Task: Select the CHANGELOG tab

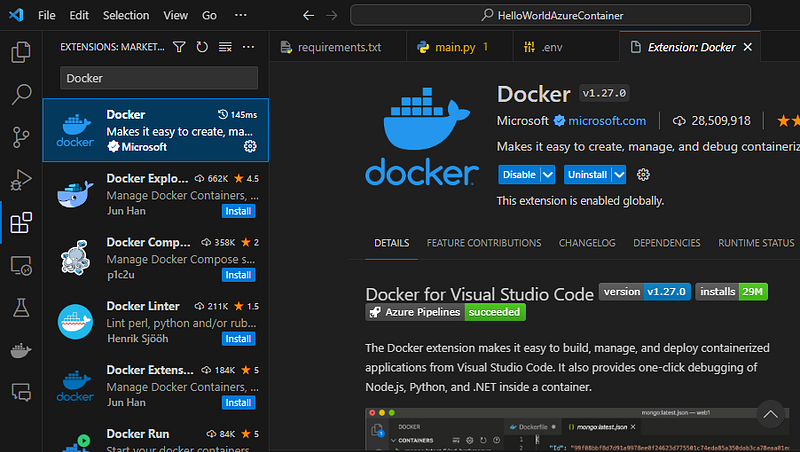Action: point(587,243)
